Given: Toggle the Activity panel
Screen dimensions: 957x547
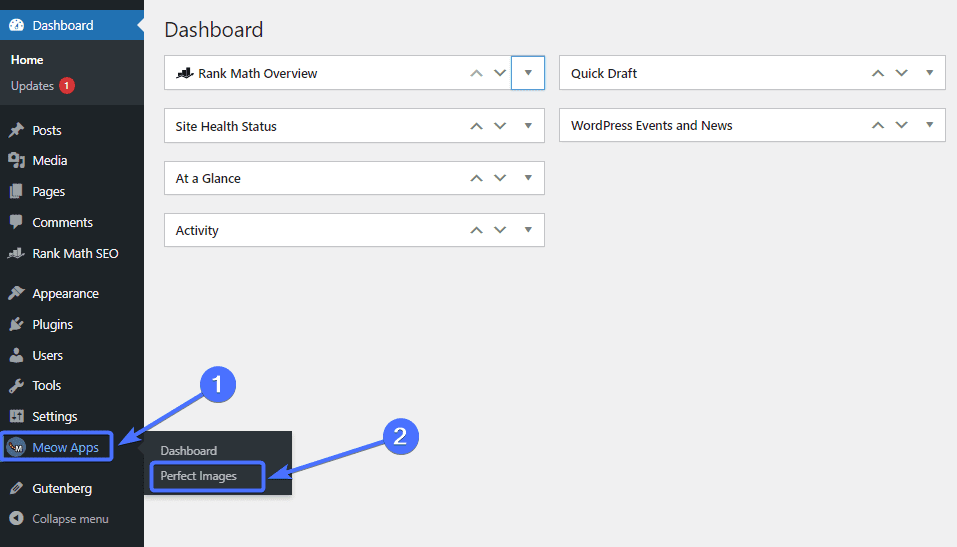Looking at the screenshot, I should [x=528, y=230].
